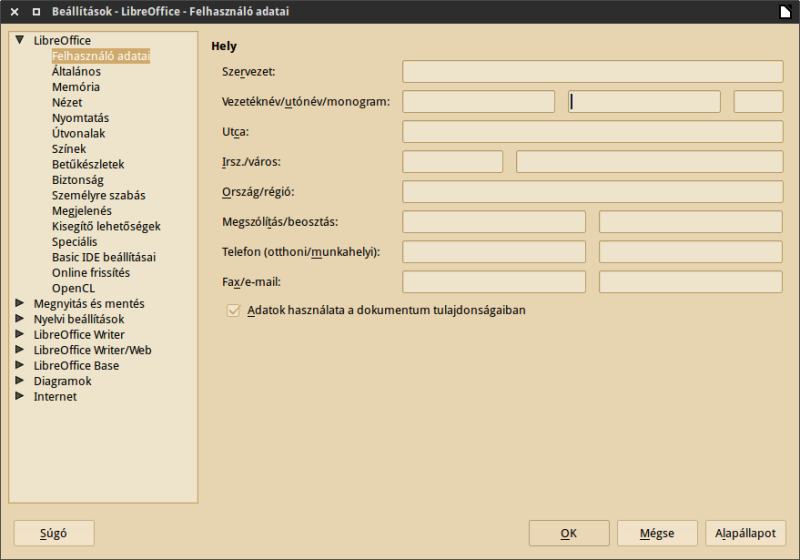Image resolution: width=800 pixels, height=560 pixels.
Task: Expand the Internet node
Action: (x=19, y=396)
